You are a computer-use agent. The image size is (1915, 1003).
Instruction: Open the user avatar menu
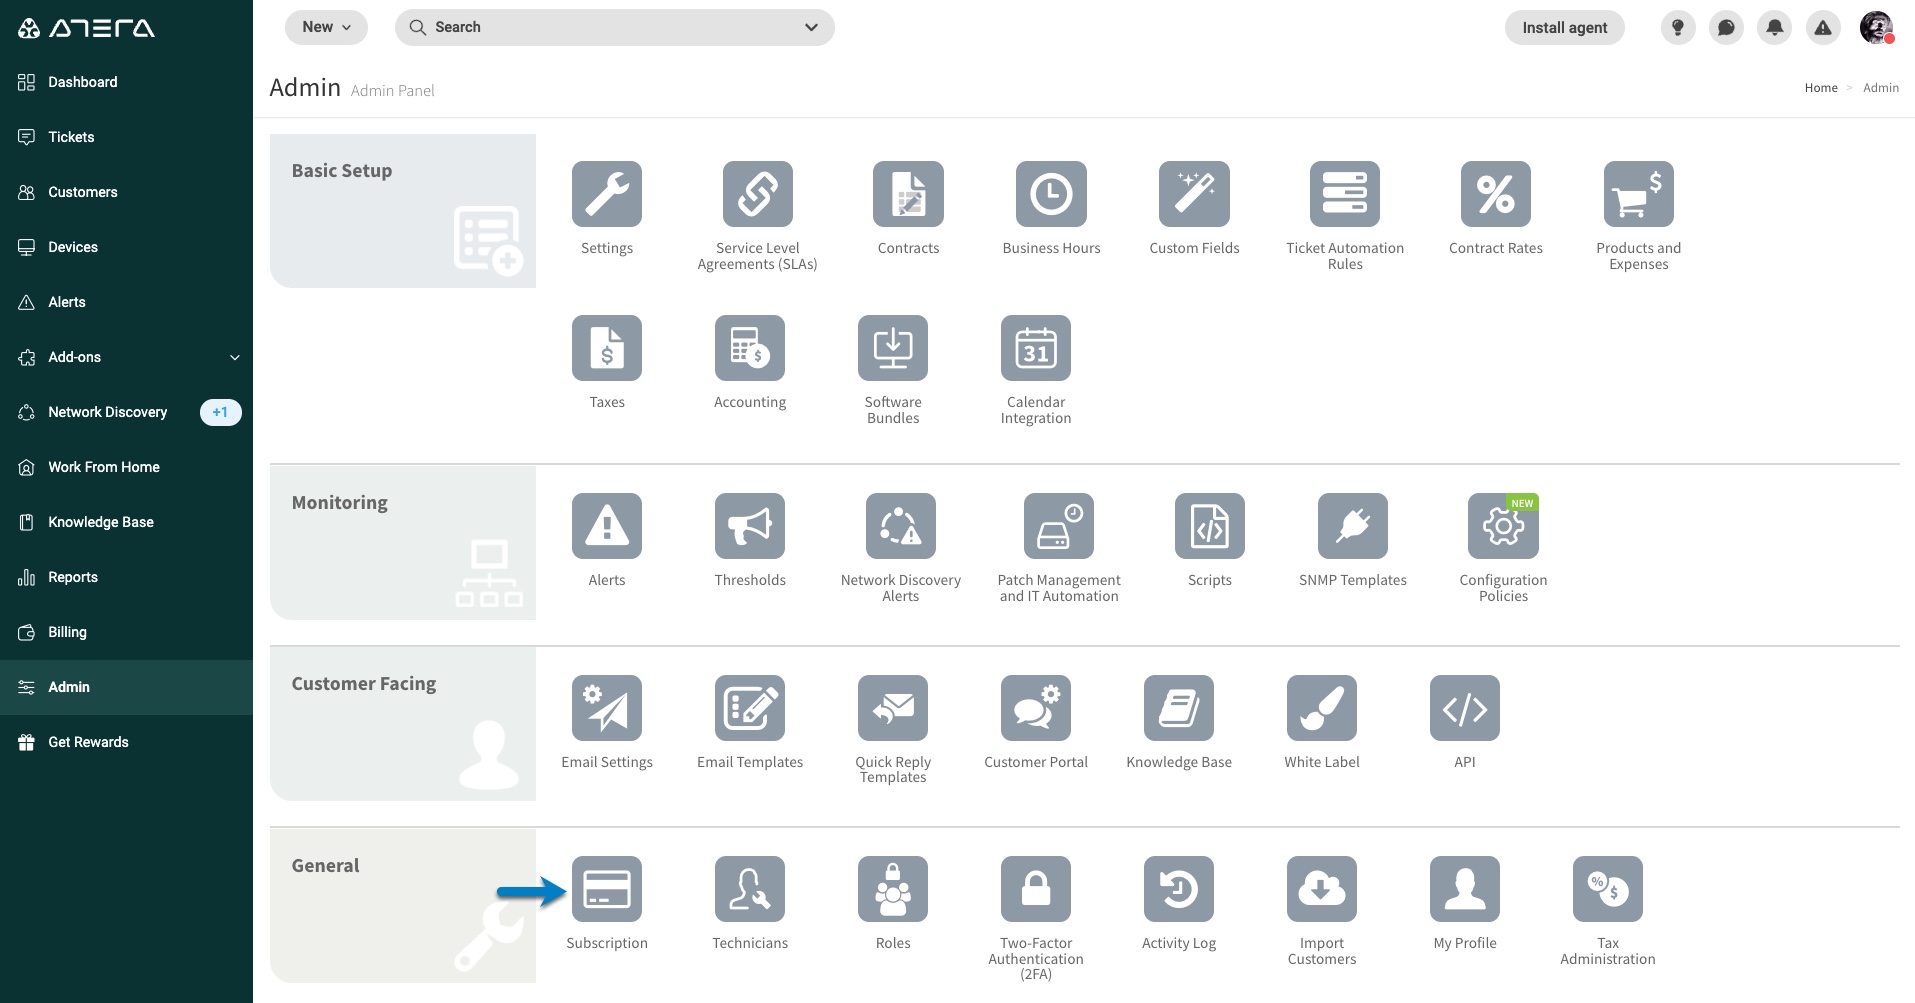click(1877, 28)
